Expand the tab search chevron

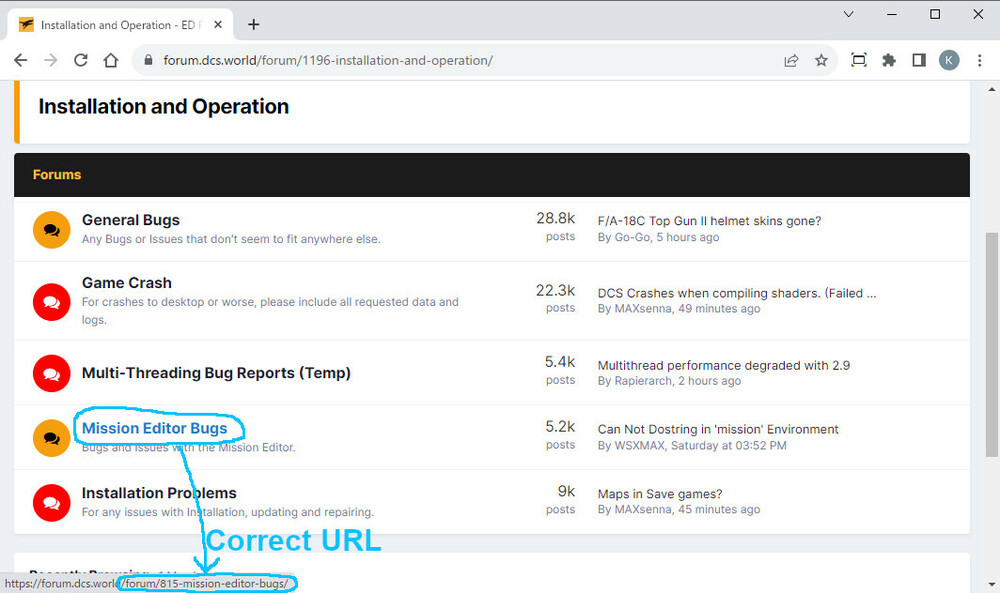[848, 14]
